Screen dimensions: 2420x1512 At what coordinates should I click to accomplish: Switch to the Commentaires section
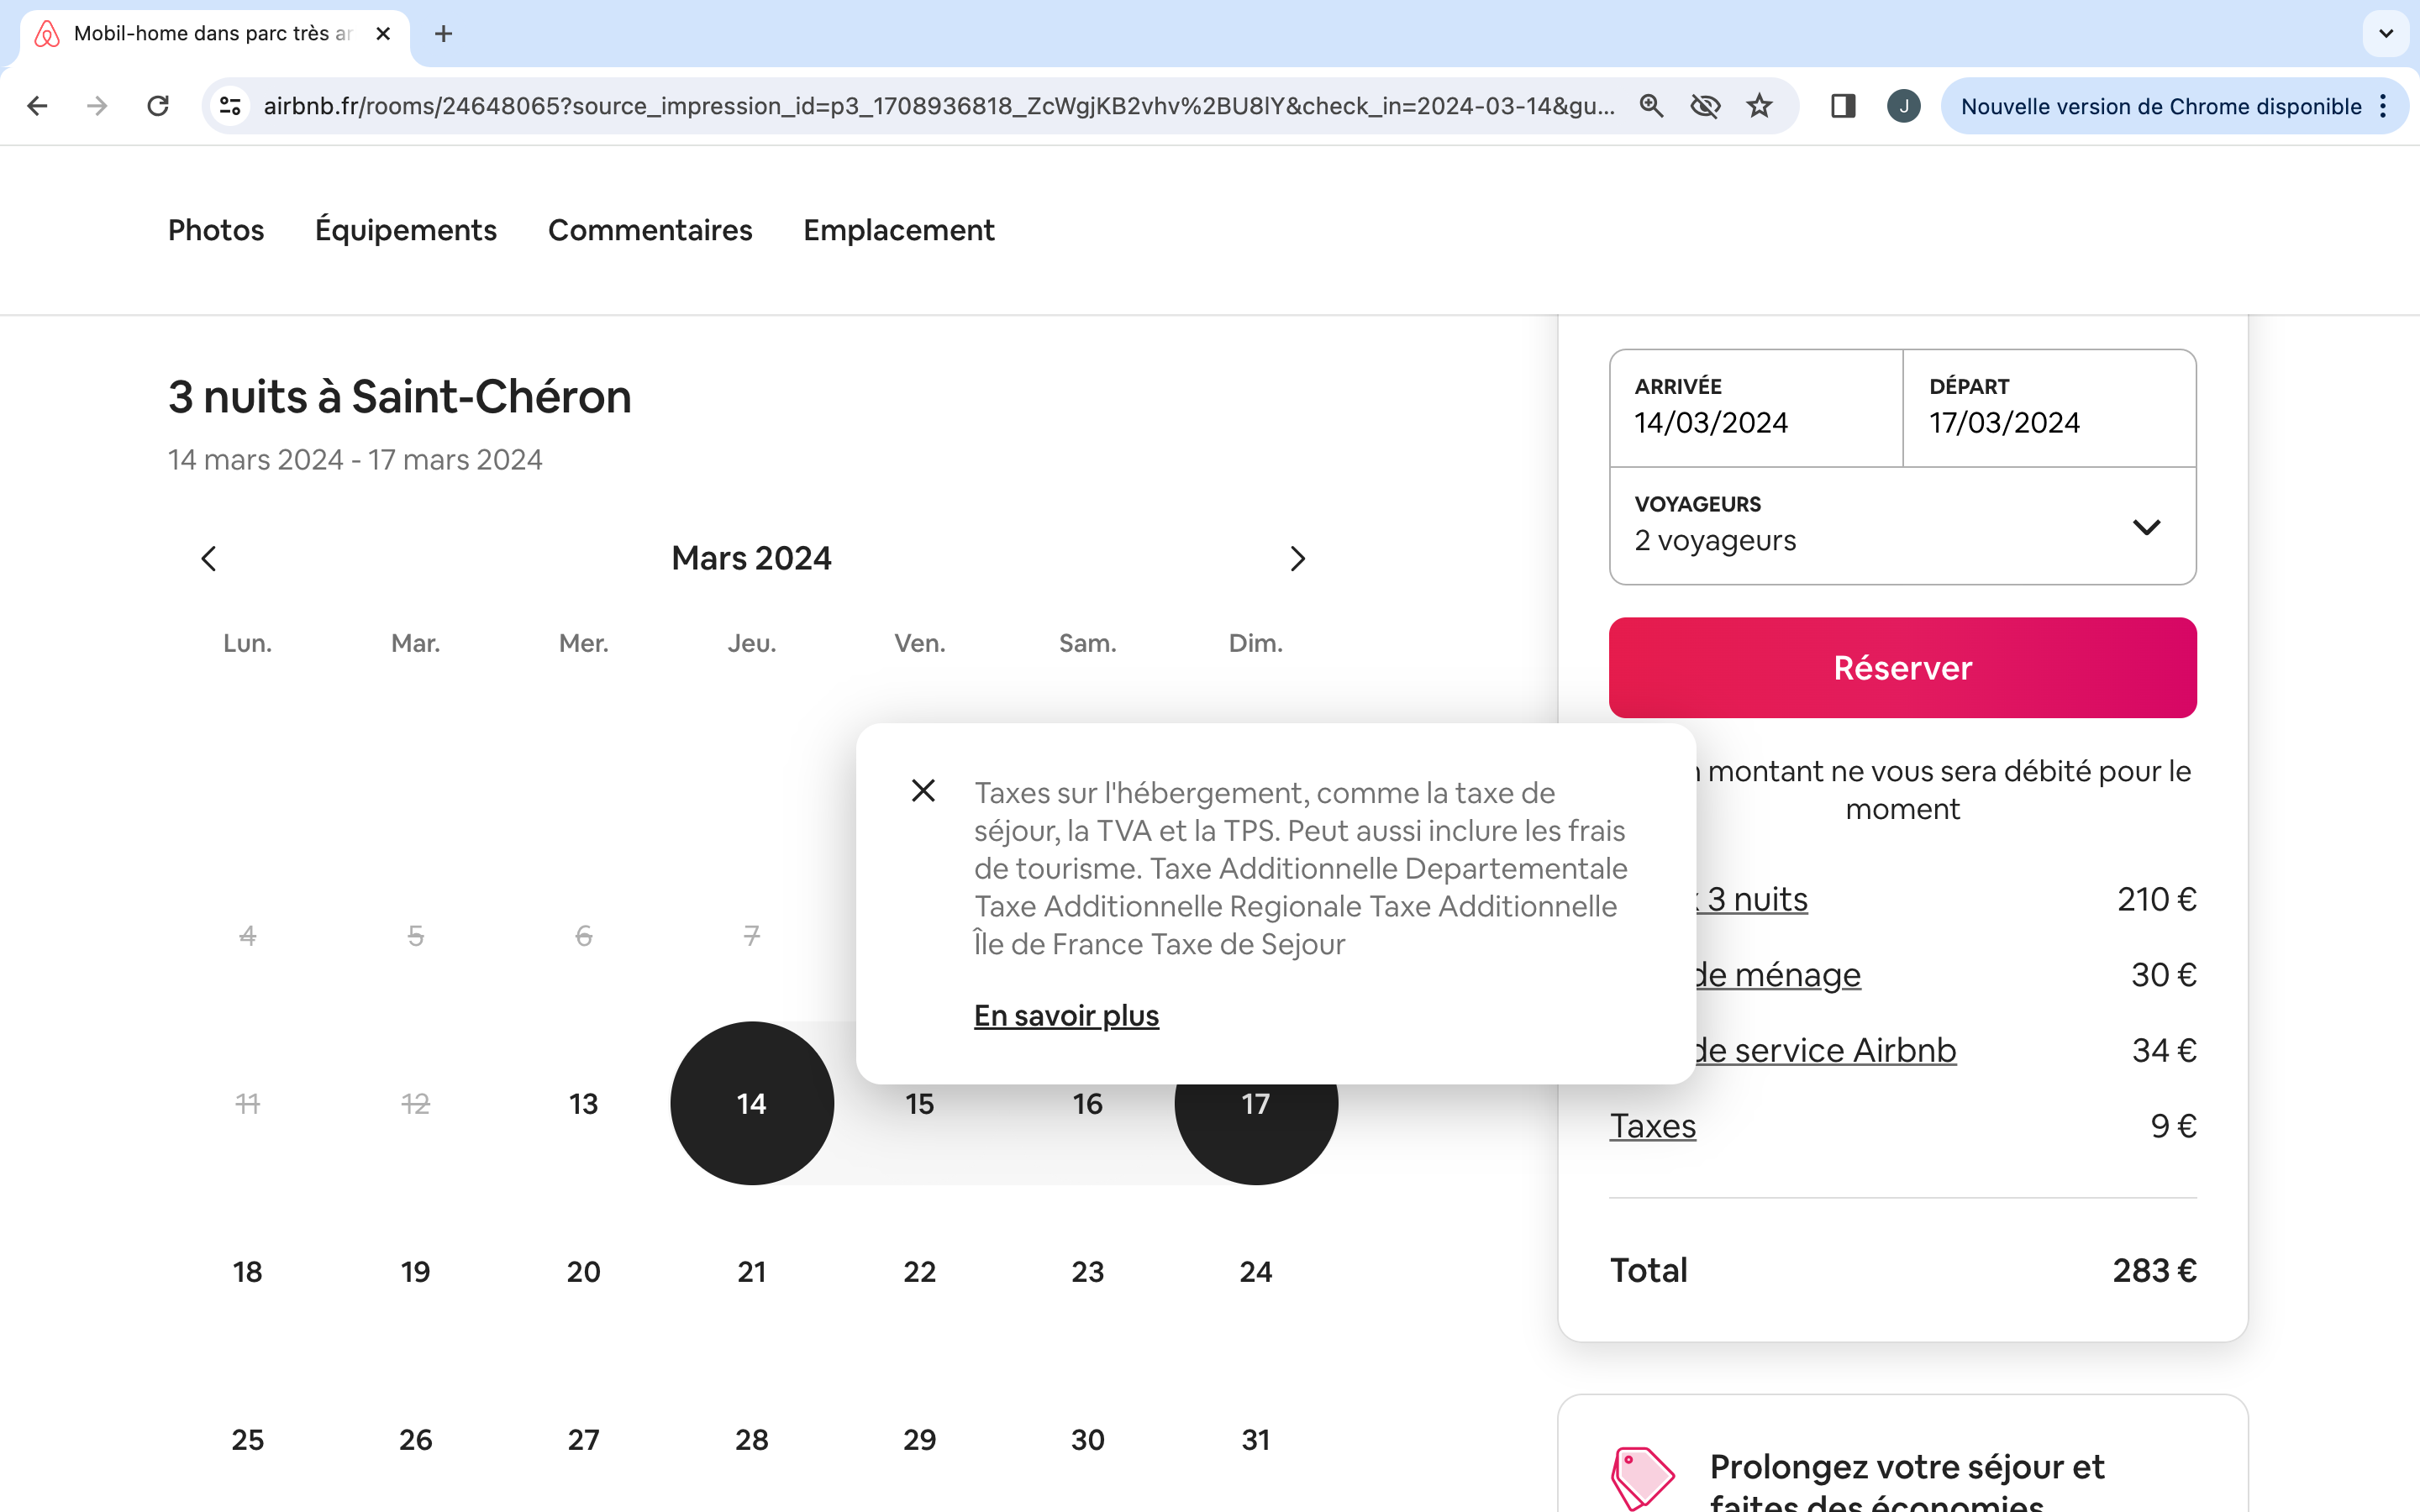coord(650,230)
